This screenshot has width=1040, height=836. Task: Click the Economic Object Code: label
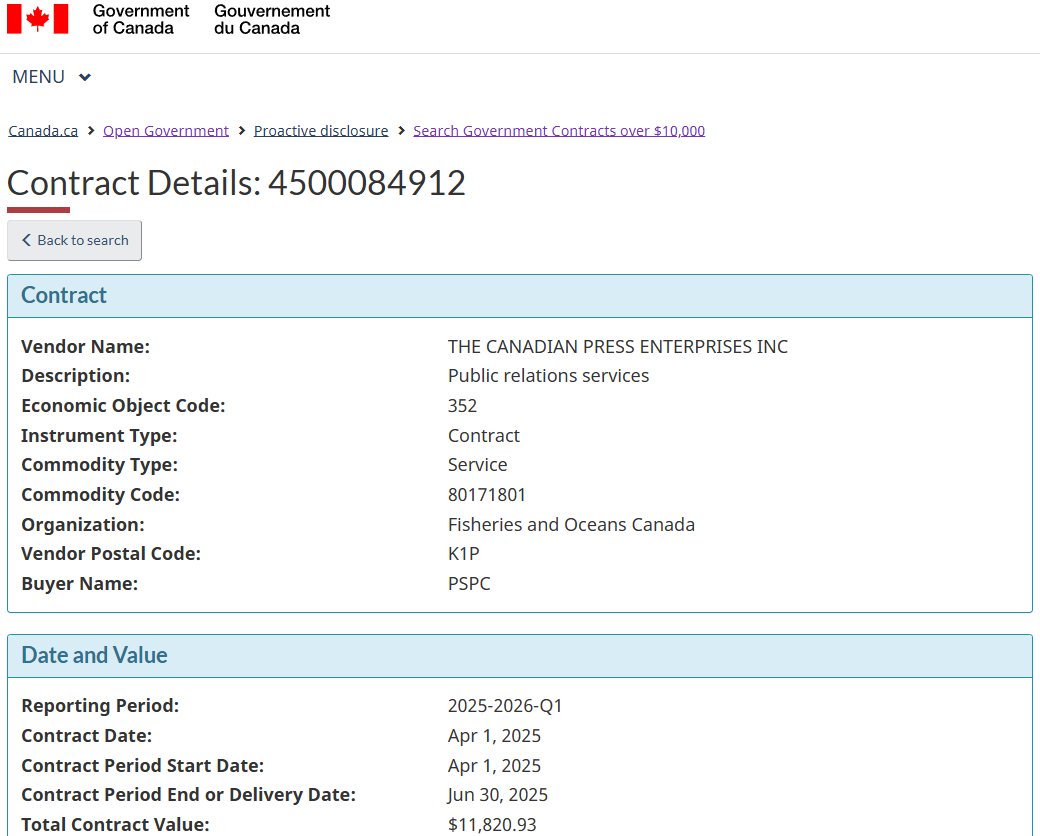tap(123, 405)
